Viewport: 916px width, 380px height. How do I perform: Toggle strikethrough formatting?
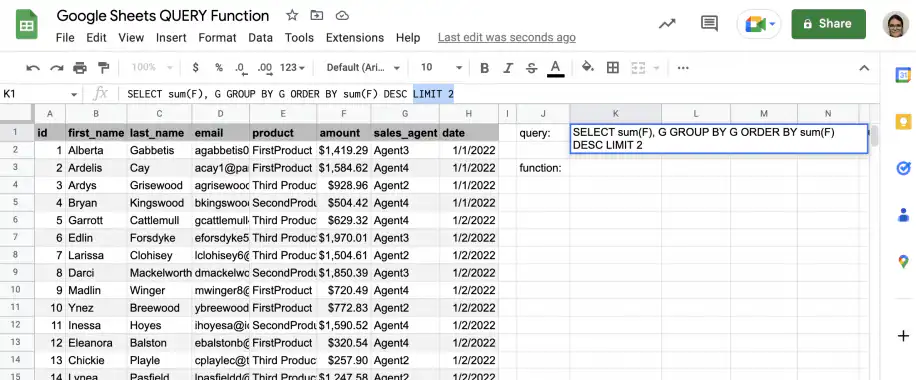coord(531,68)
